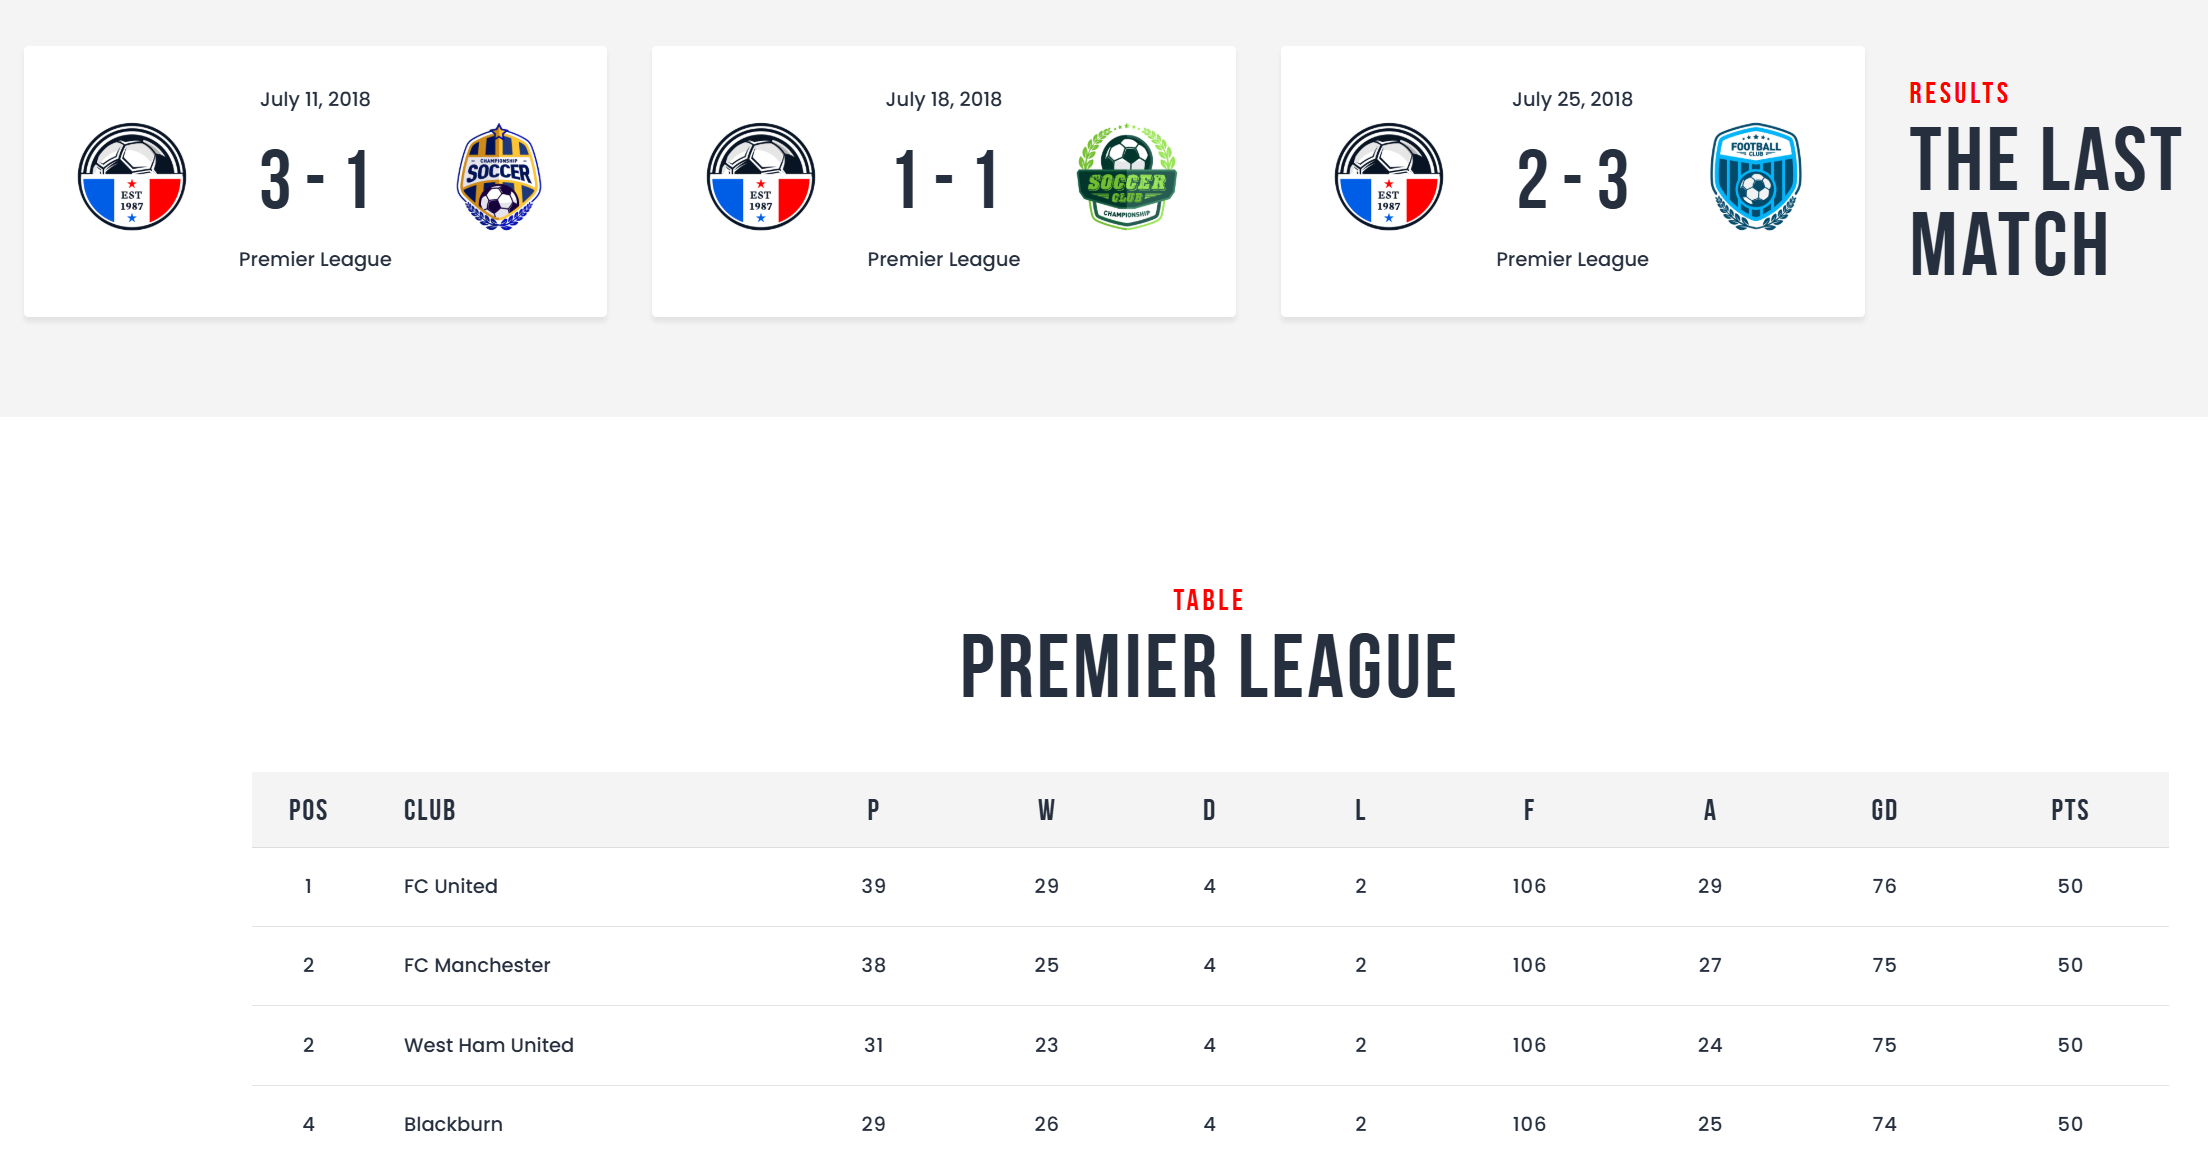Click the green Soccer Club badge
The height and width of the screenshot is (1162, 2208).
tap(1127, 177)
